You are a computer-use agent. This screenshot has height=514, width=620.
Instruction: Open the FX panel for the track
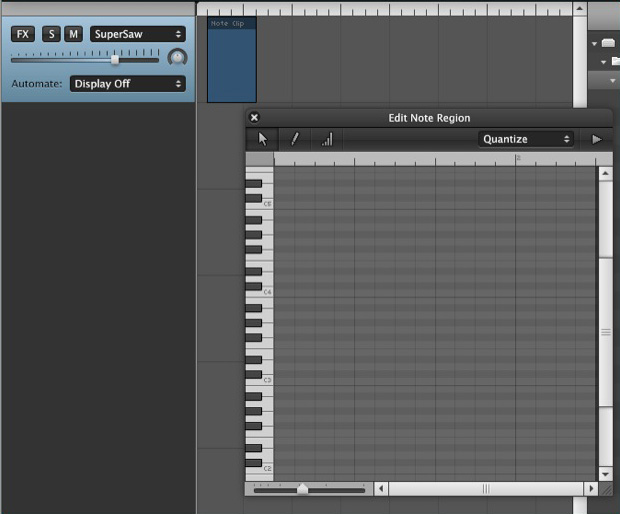click(x=23, y=34)
